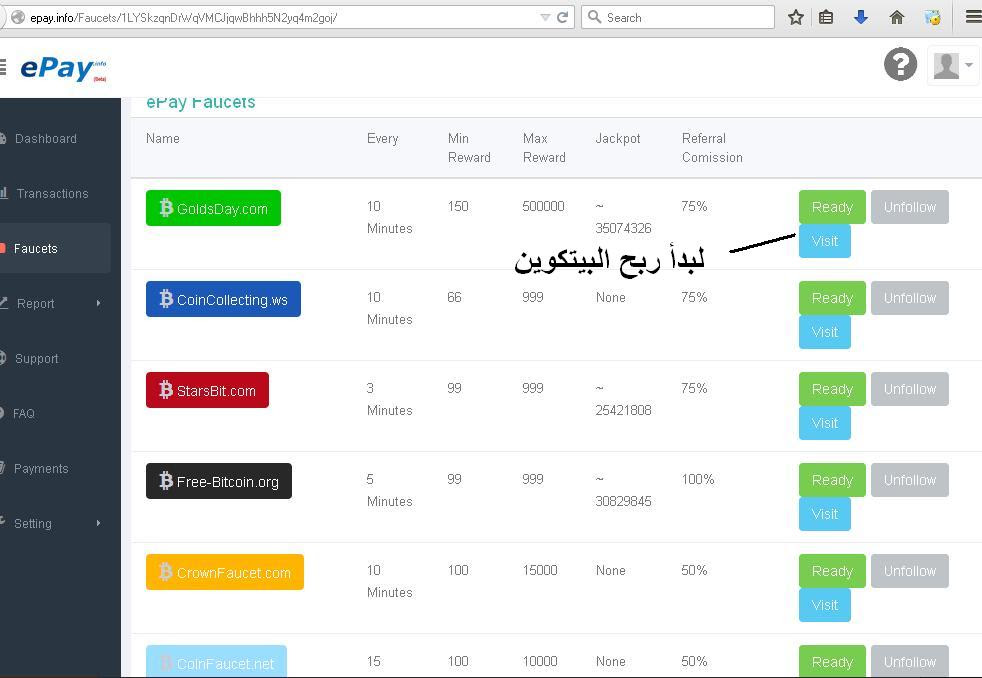Open the CoinFaucet.net faucet
The height and width of the screenshot is (678, 982).
point(216,662)
